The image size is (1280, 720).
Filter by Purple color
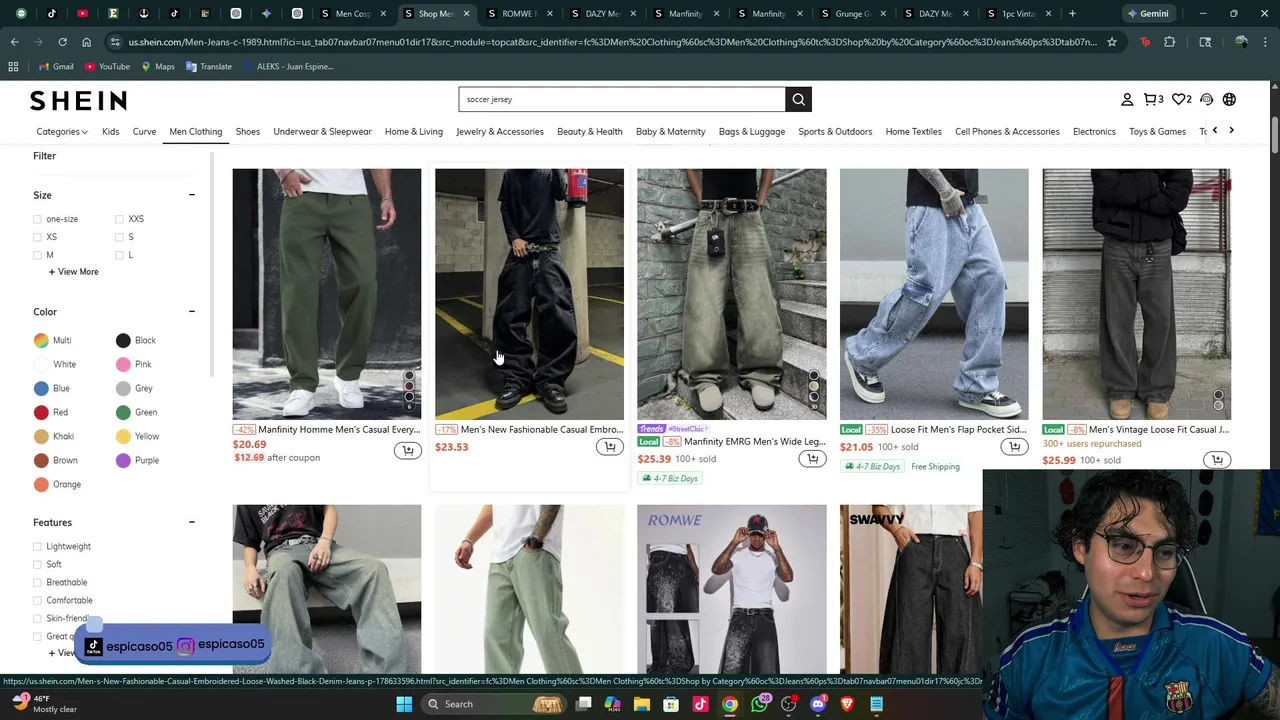click(138, 461)
